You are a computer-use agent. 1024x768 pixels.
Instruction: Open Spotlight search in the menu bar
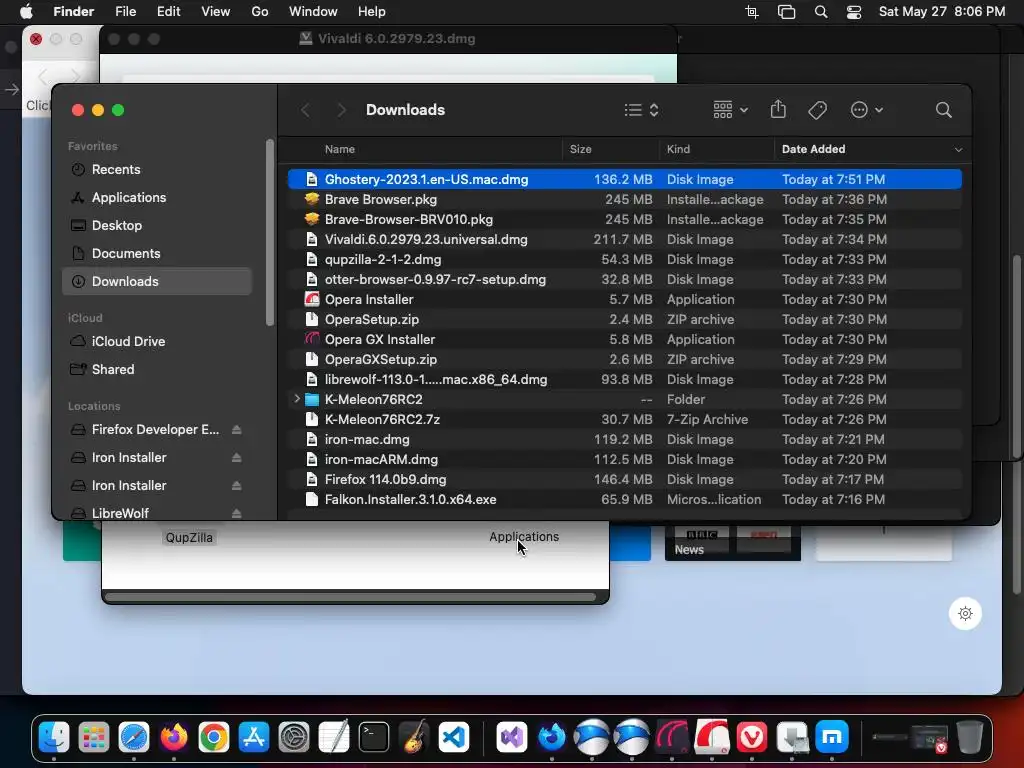pos(821,12)
